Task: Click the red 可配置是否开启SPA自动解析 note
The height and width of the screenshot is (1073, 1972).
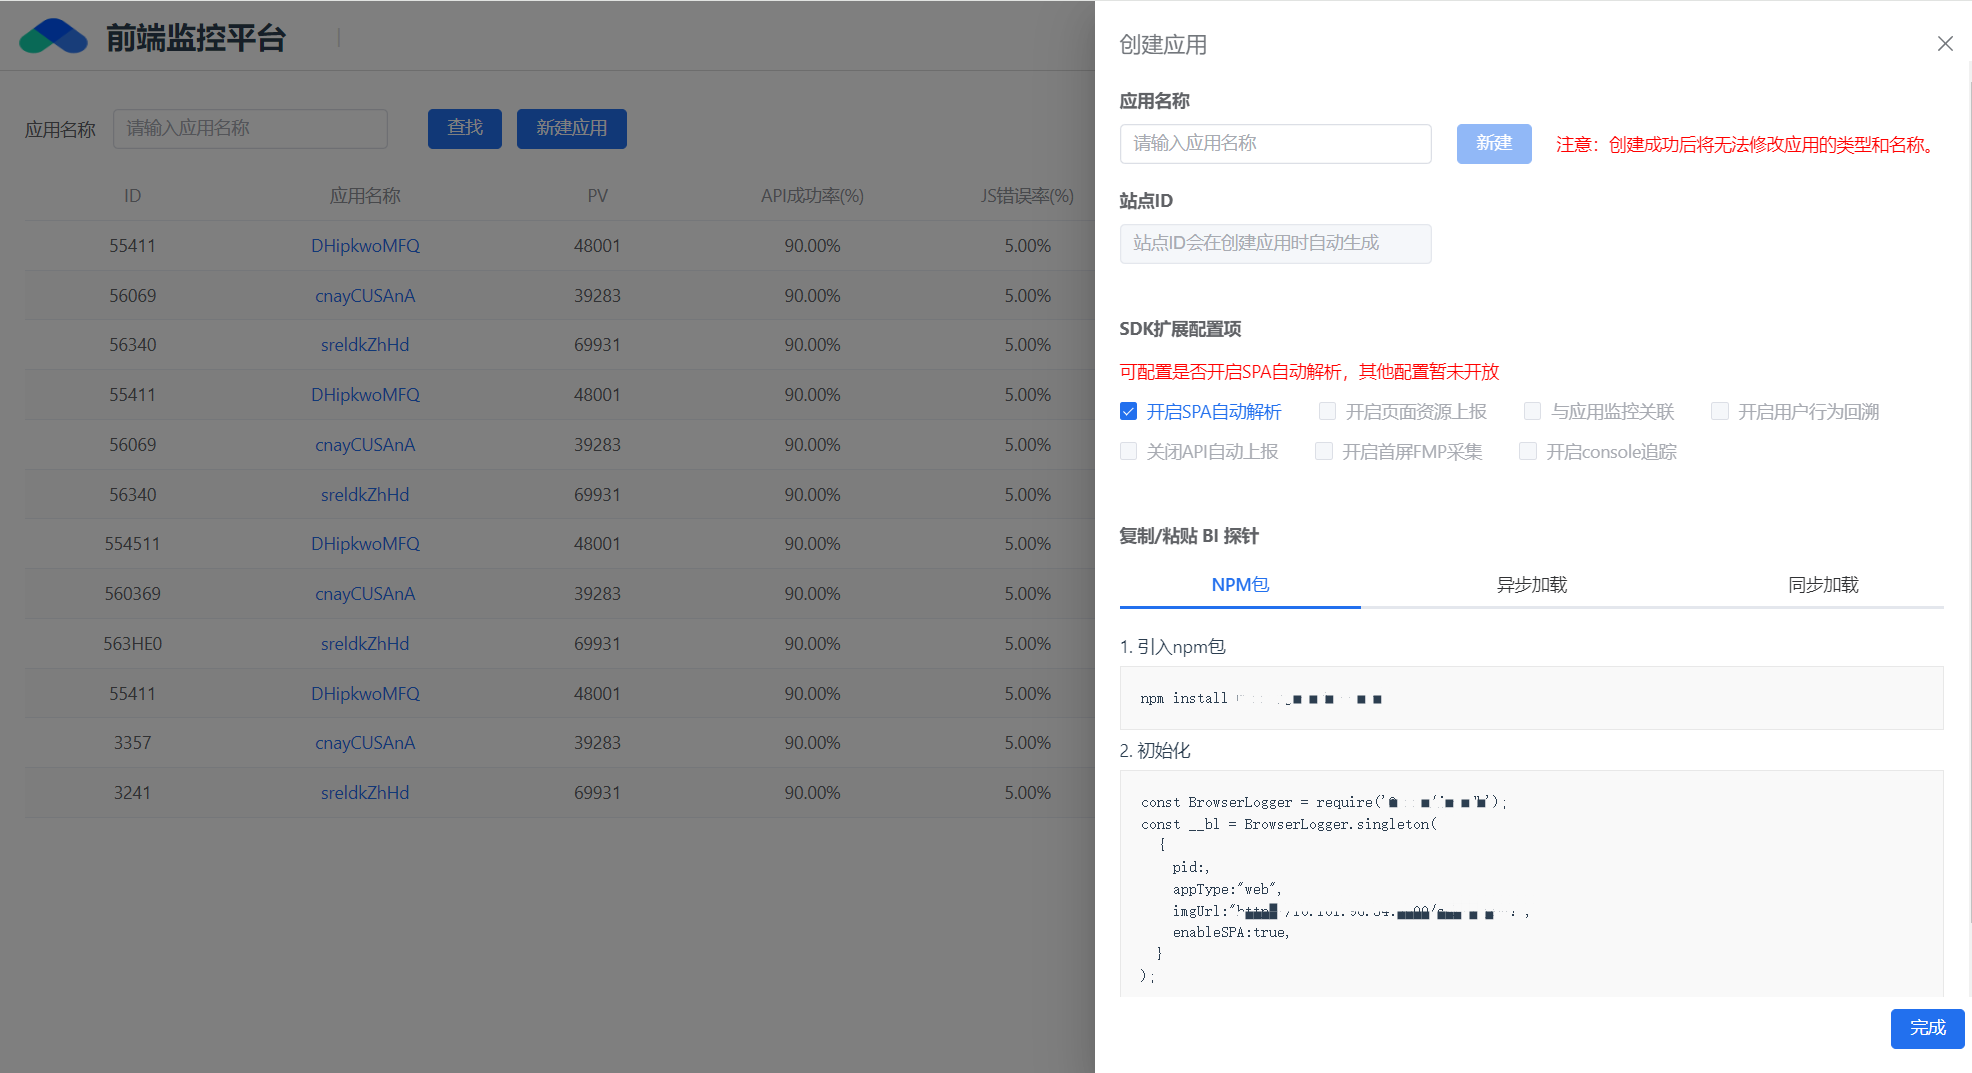Action: click(1309, 372)
